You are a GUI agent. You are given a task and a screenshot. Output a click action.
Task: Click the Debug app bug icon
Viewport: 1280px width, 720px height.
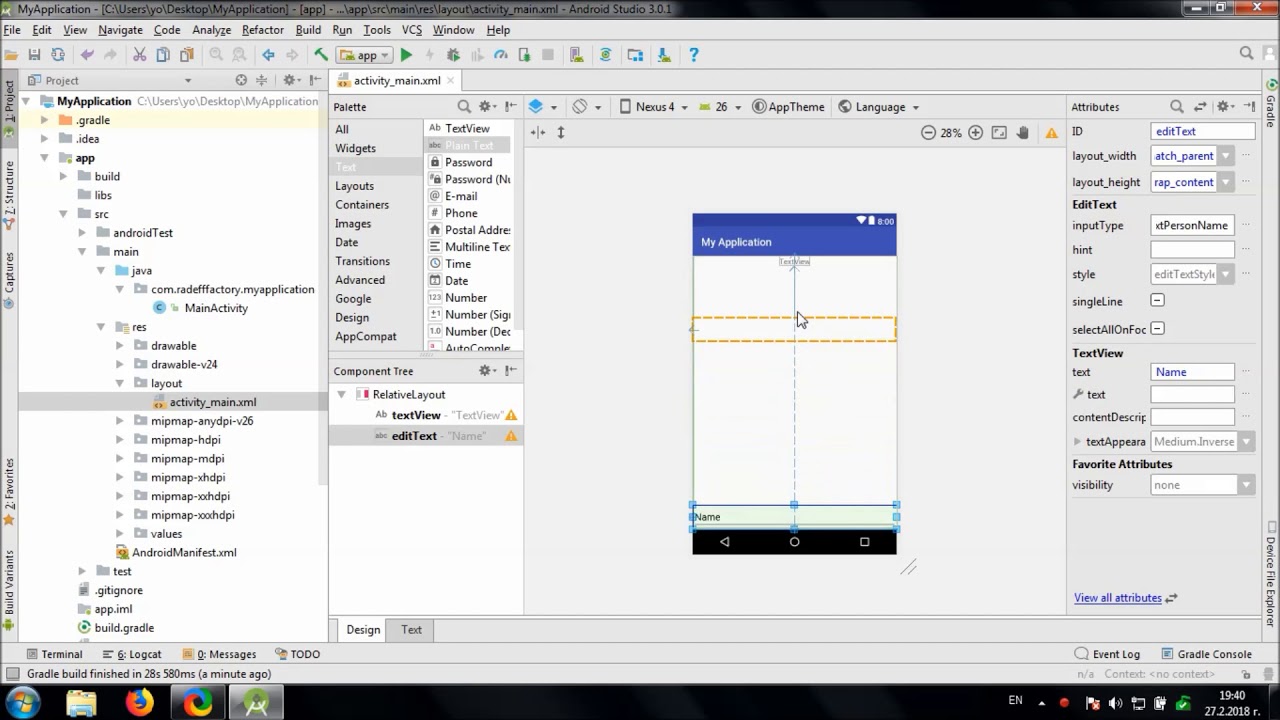(453, 55)
